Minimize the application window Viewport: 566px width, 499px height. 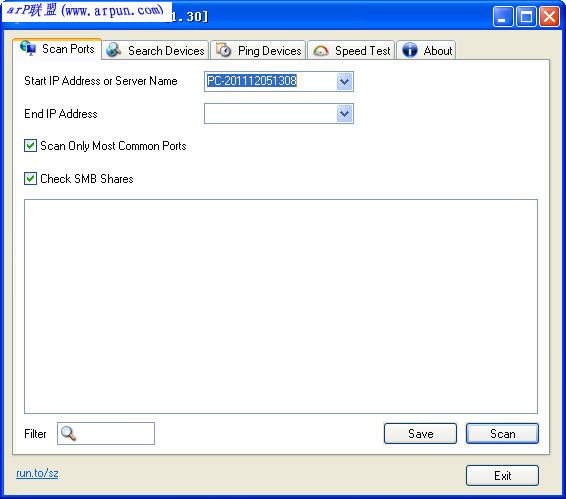coord(503,16)
